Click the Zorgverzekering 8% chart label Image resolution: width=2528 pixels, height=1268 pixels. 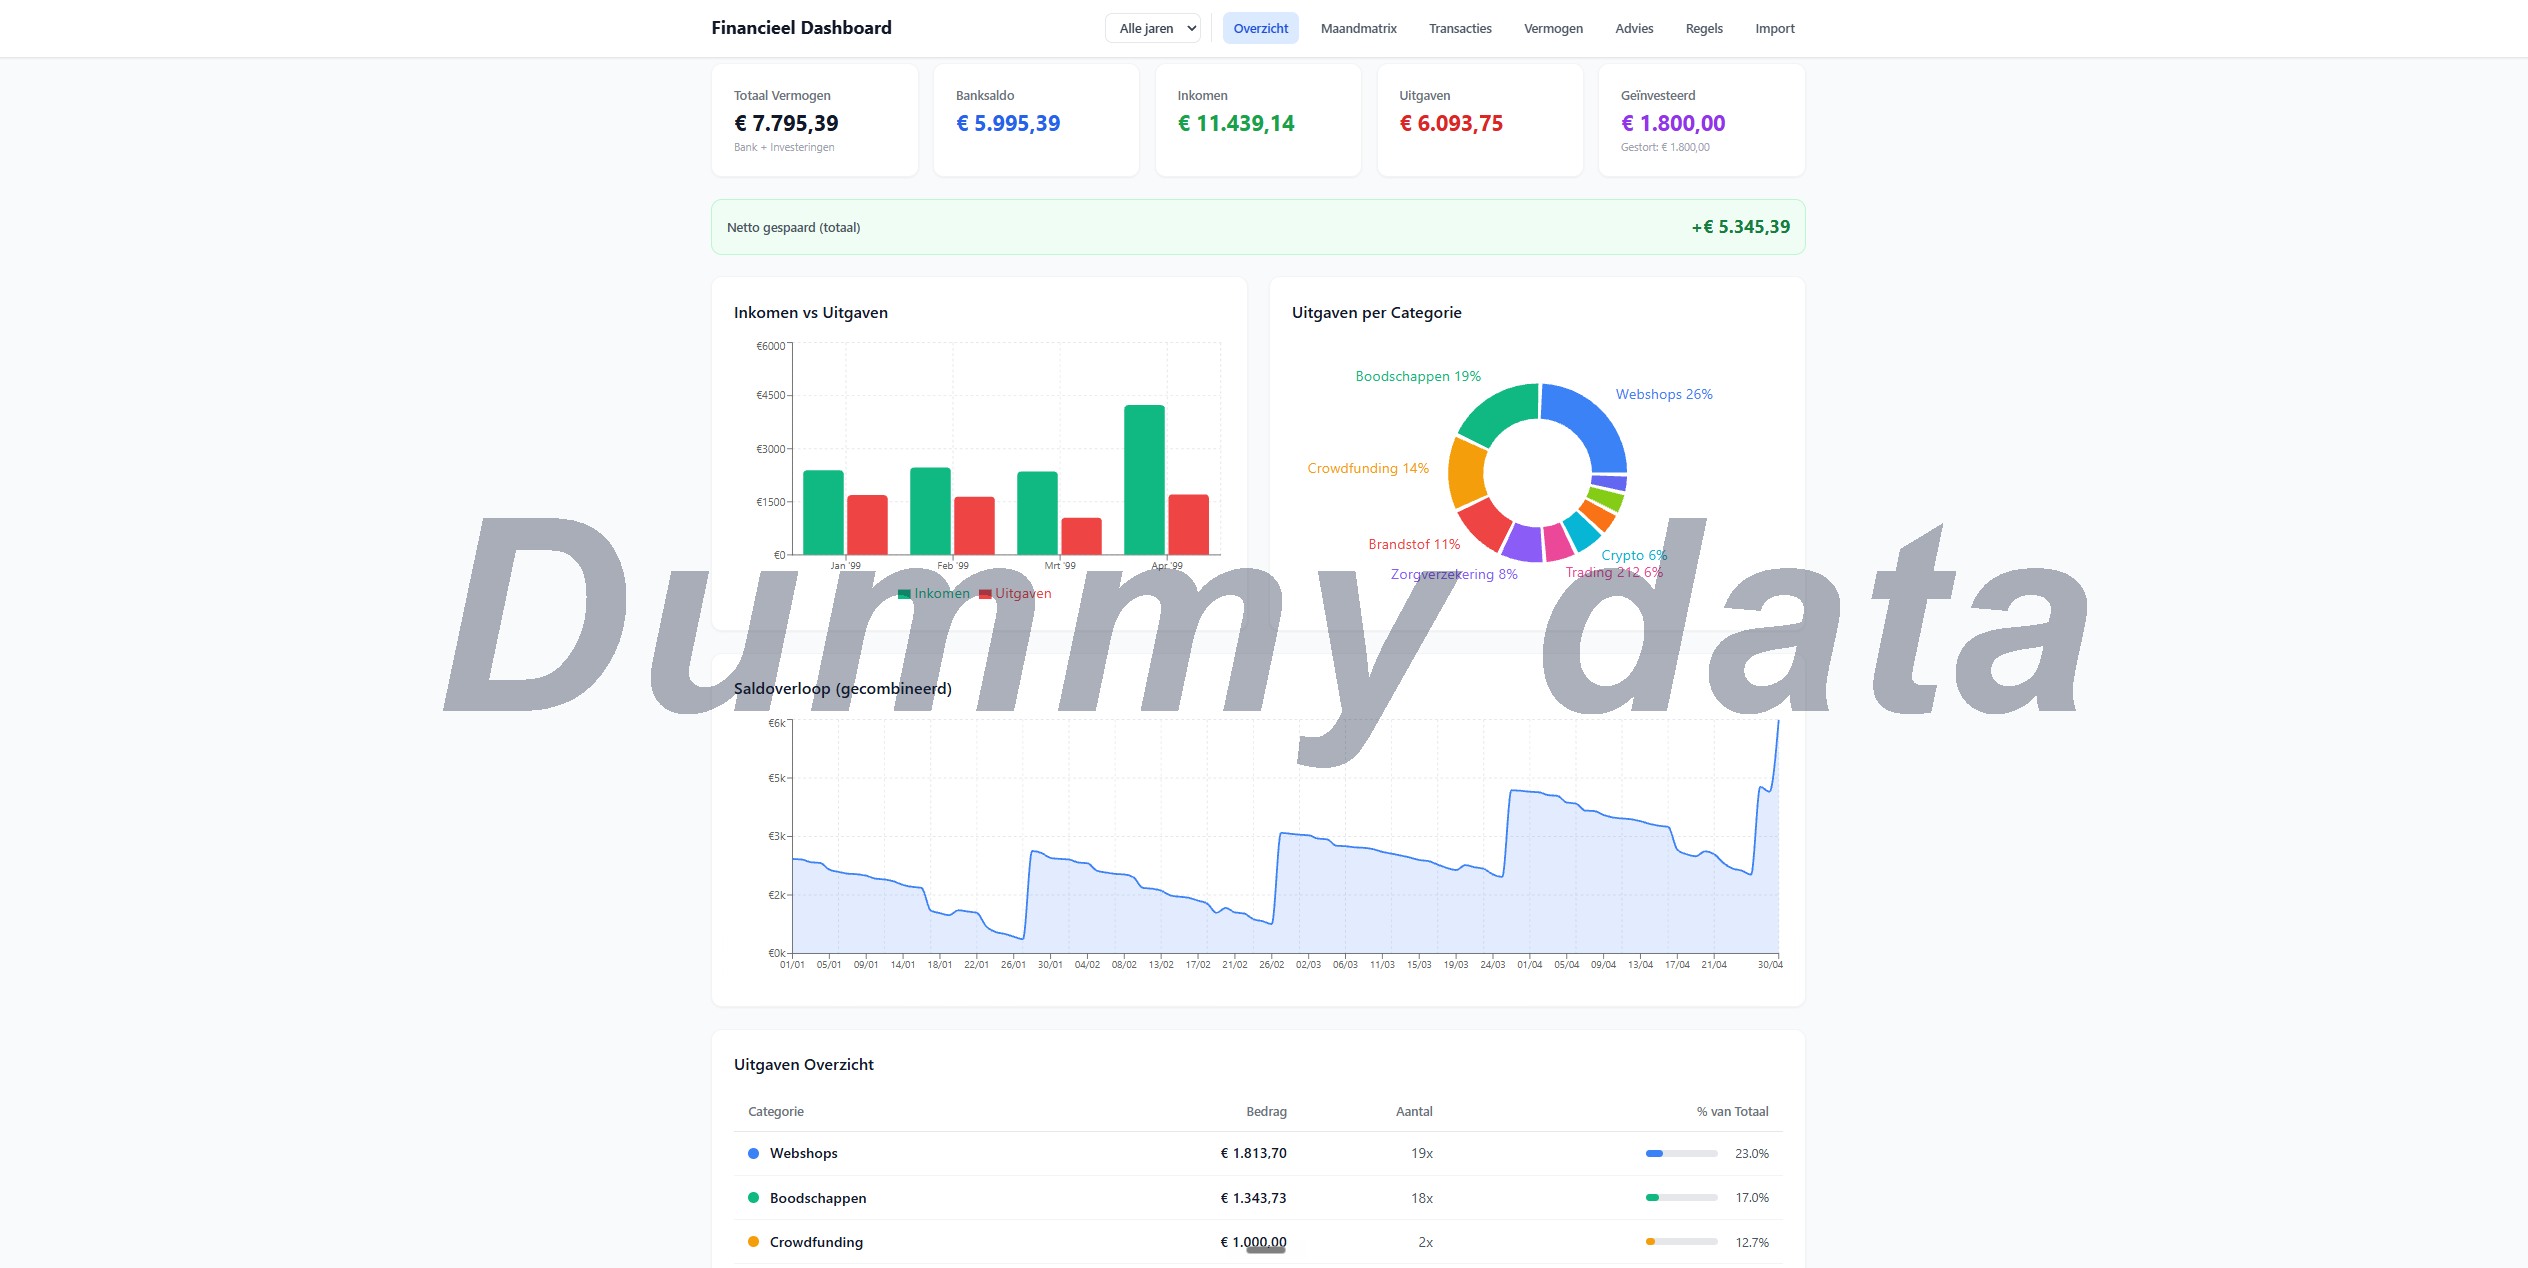(x=1454, y=574)
